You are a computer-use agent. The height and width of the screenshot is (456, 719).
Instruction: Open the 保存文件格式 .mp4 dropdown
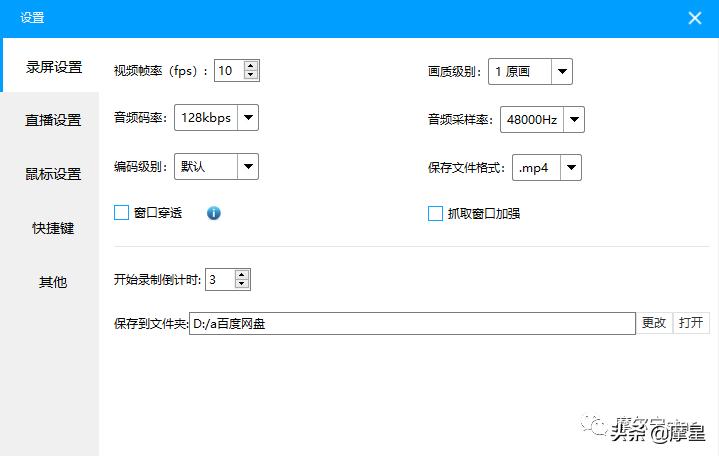click(x=547, y=167)
